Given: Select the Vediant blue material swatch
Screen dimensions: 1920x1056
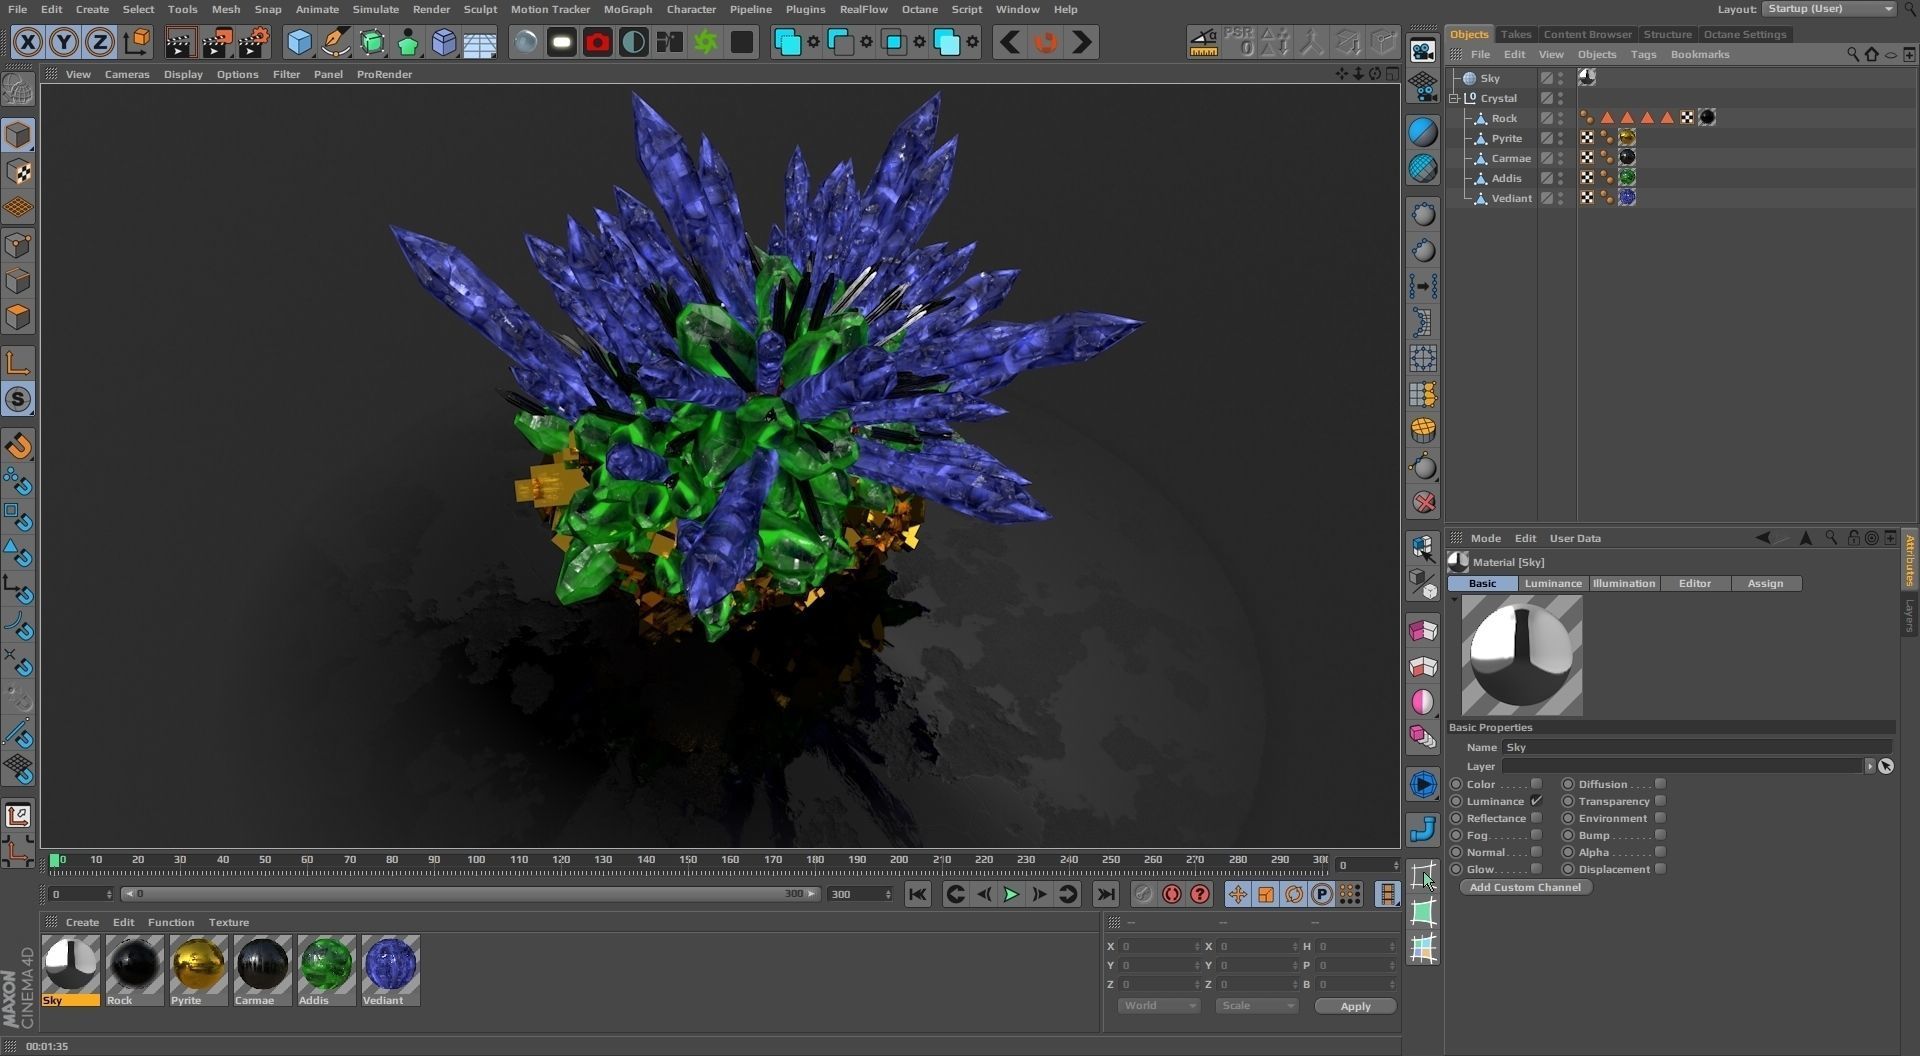Looking at the screenshot, I should tap(390, 970).
